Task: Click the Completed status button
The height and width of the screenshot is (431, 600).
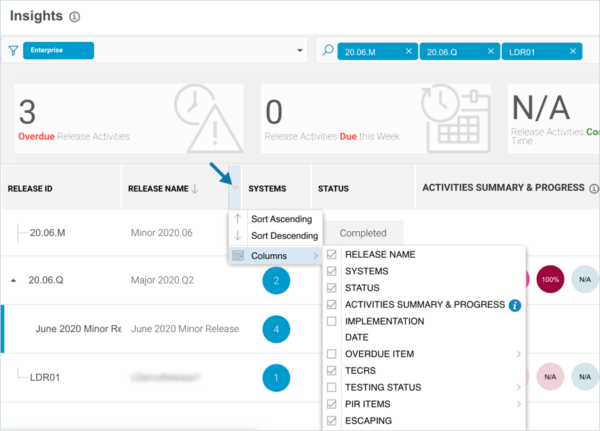Action: (363, 233)
